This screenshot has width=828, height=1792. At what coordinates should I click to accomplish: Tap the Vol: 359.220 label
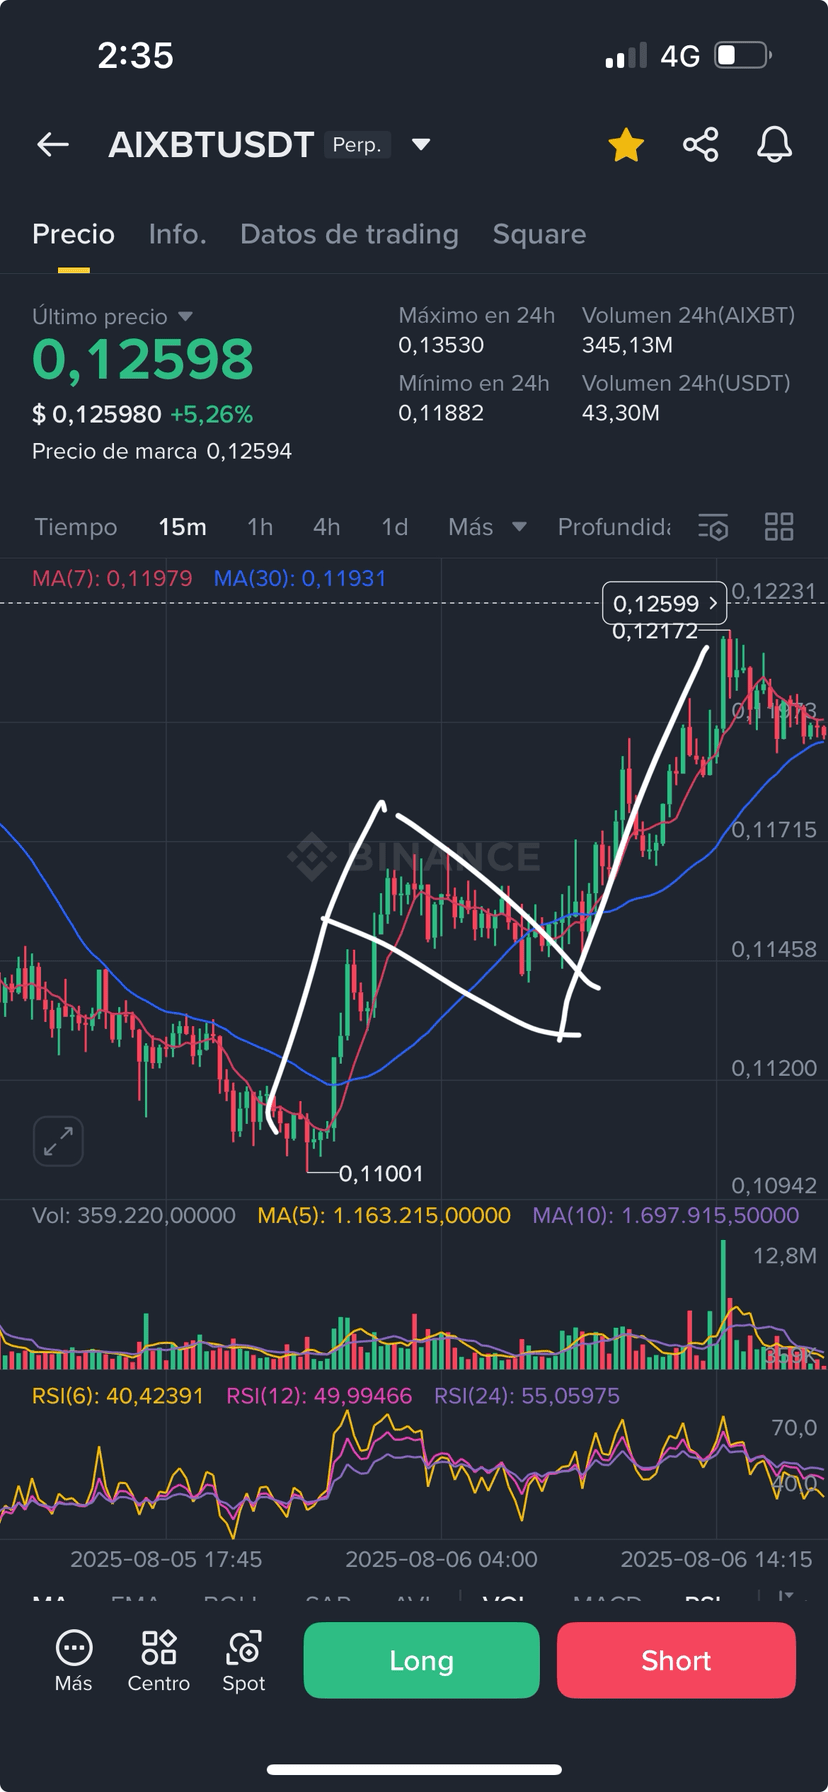[134, 1215]
